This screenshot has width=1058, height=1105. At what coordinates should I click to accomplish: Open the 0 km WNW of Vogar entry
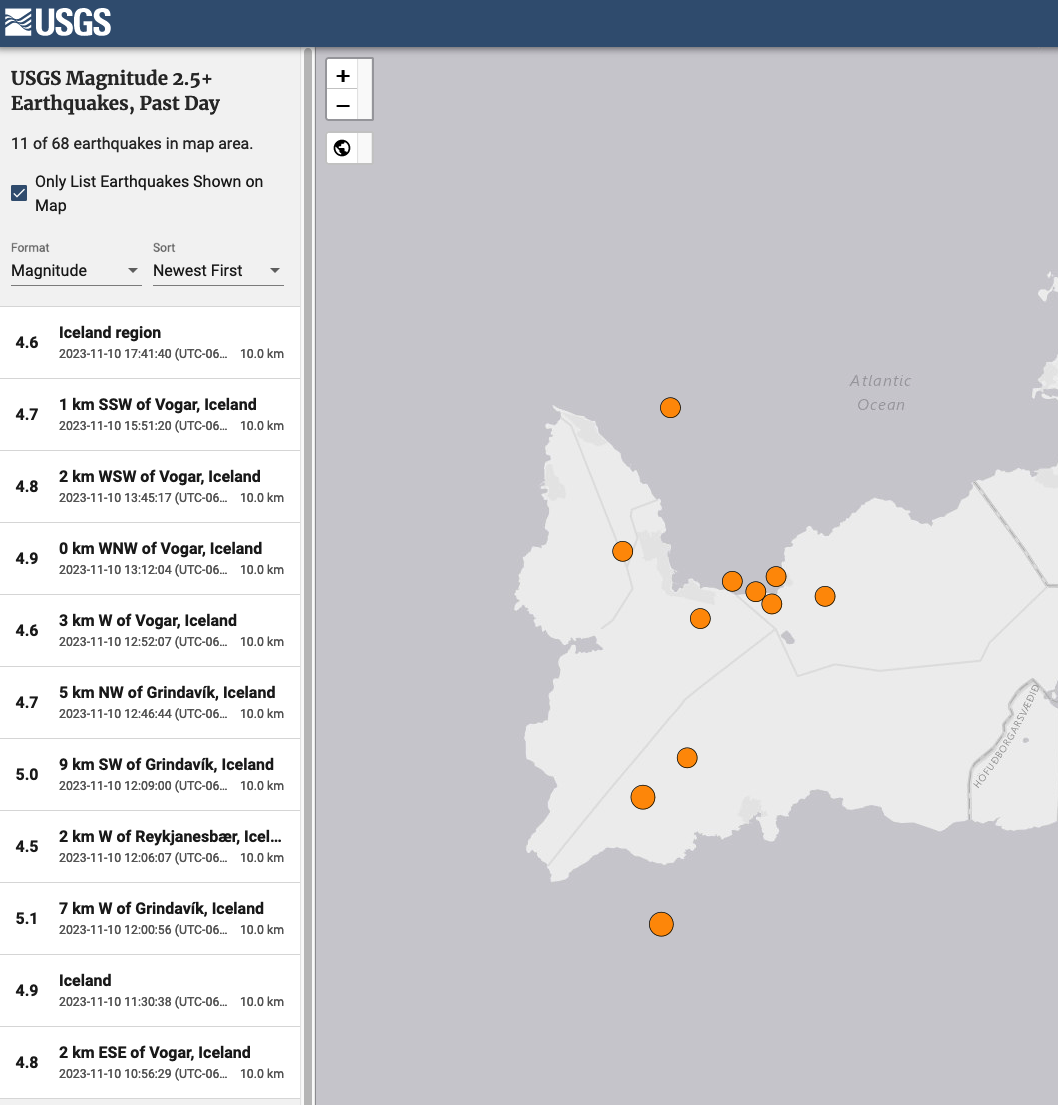coord(150,558)
